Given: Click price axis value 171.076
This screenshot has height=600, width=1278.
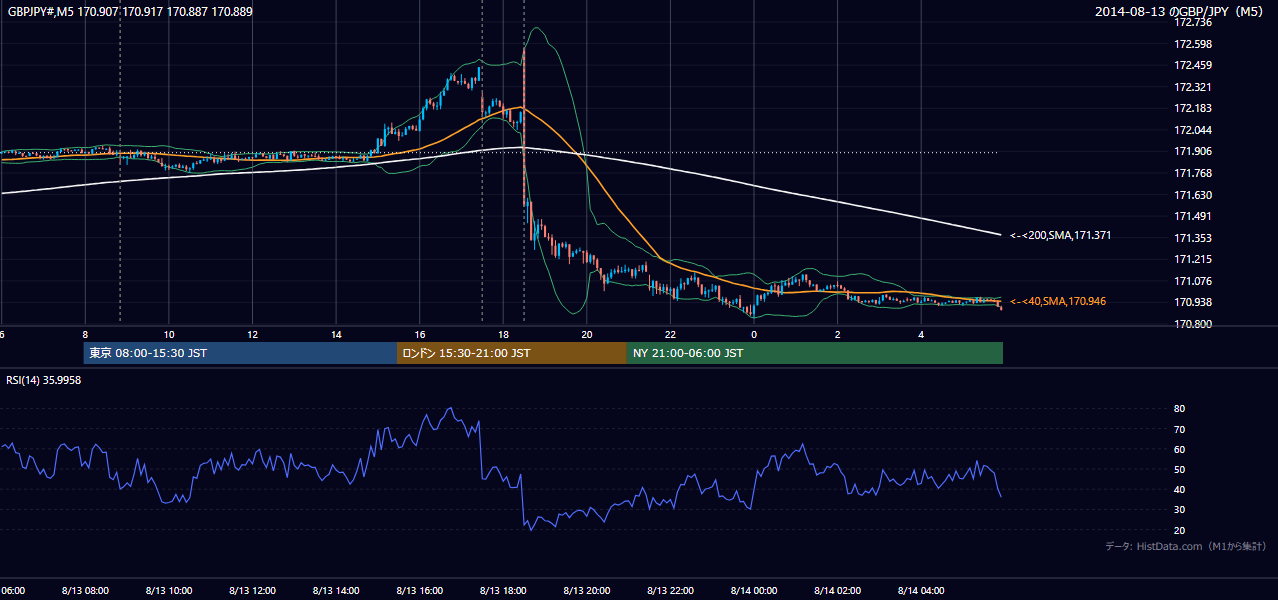Looking at the screenshot, I should pyautogui.click(x=1193, y=281).
